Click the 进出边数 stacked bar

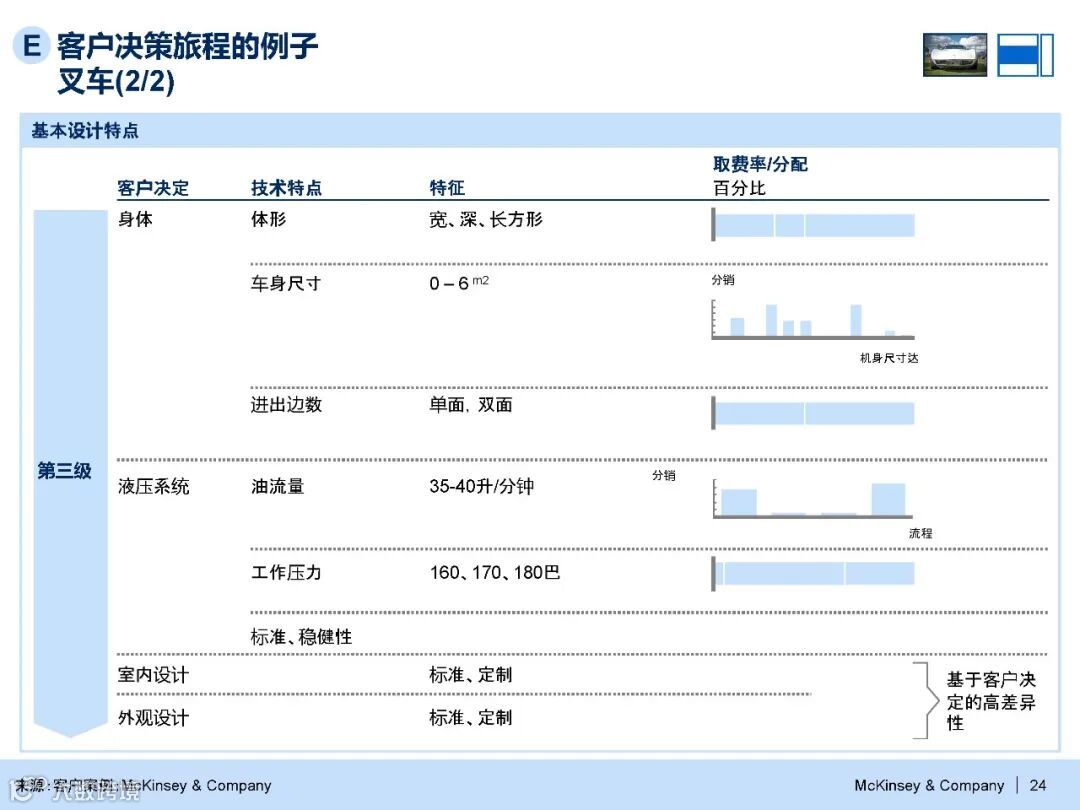(x=813, y=413)
